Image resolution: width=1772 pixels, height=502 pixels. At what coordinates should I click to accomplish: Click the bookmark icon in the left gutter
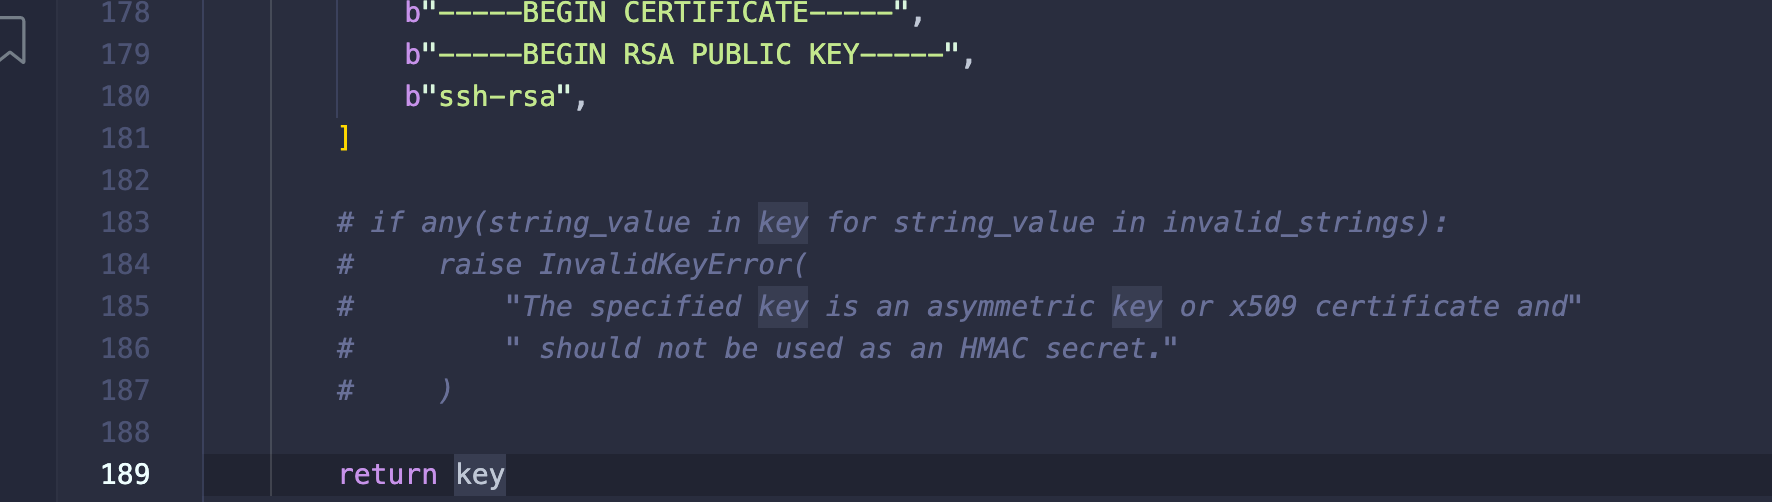(x=12, y=41)
